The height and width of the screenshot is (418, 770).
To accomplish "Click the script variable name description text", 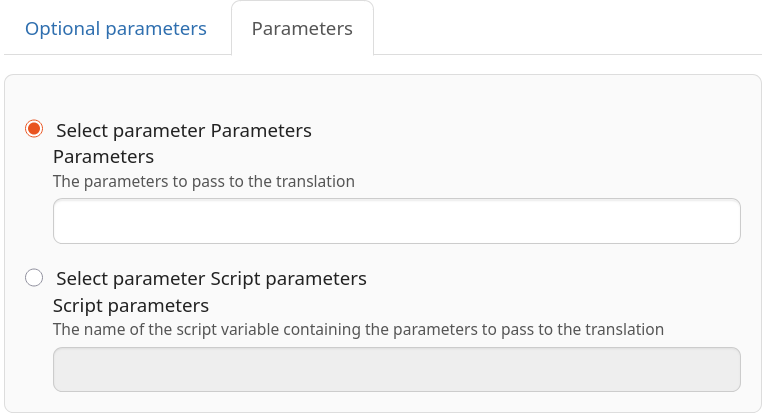I will [358, 329].
